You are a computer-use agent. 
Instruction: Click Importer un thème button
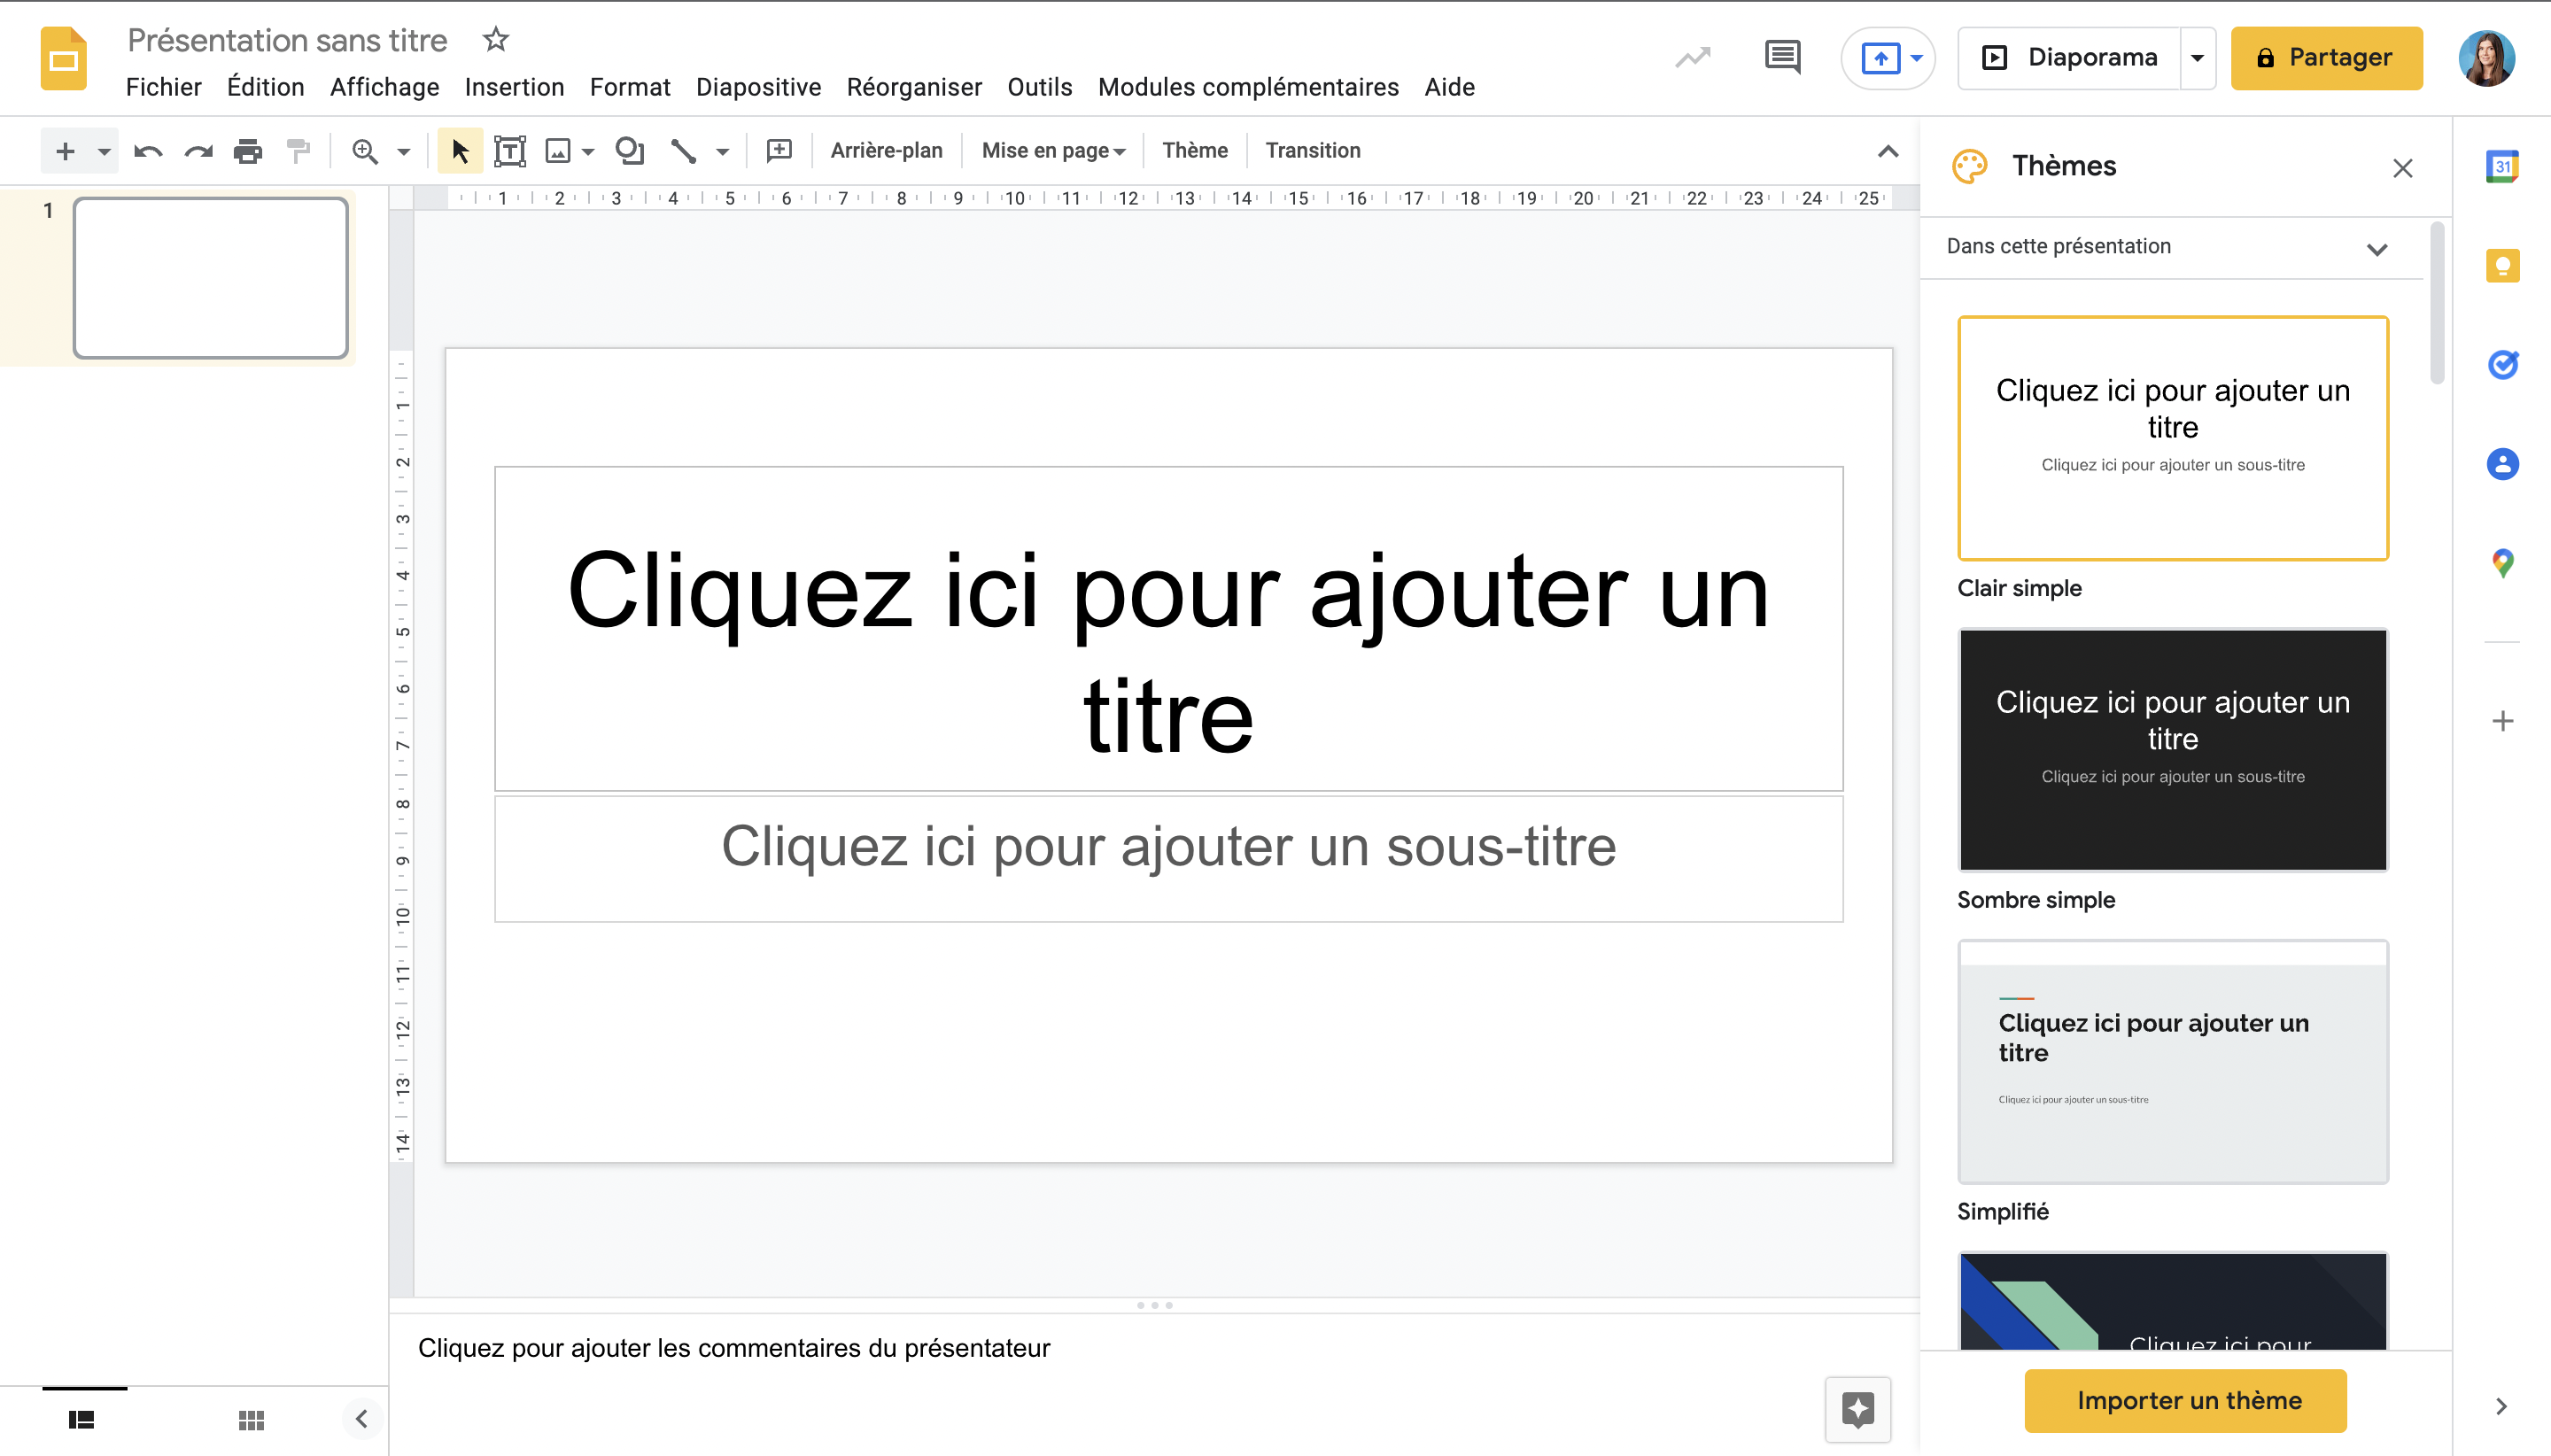(2186, 1400)
